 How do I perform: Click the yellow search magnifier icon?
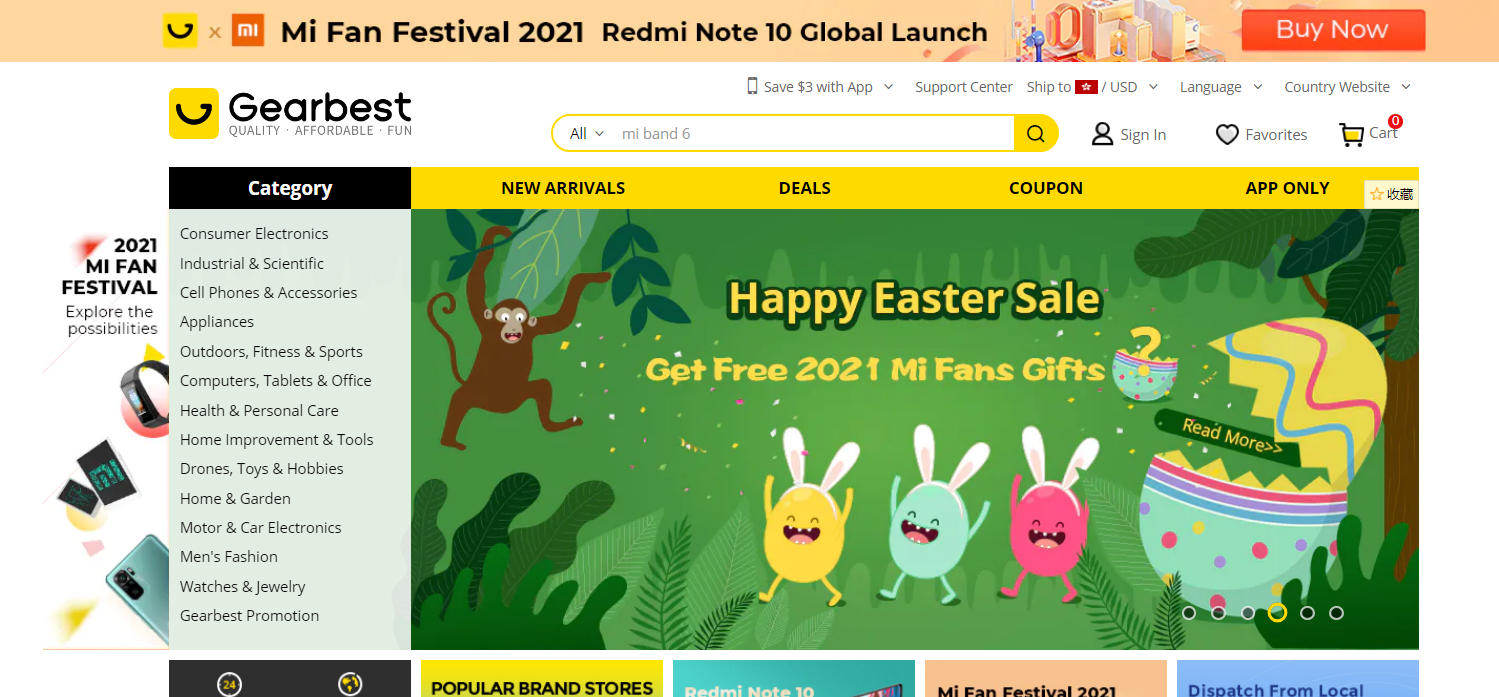[x=1036, y=134]
